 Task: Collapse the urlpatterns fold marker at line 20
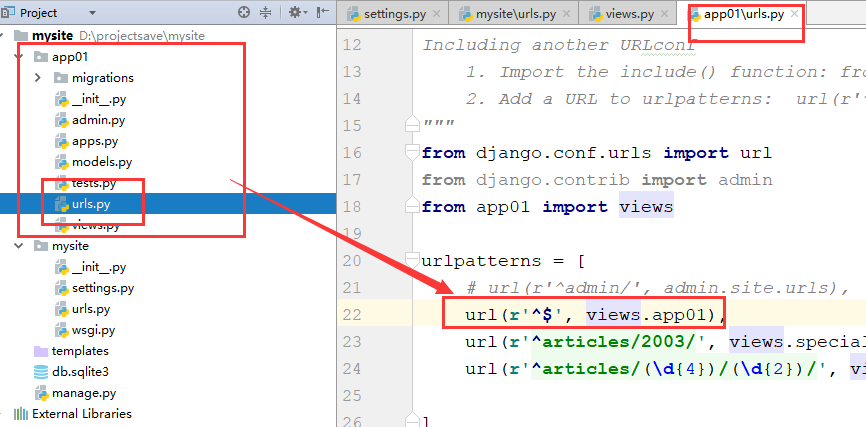click(411, 260)
